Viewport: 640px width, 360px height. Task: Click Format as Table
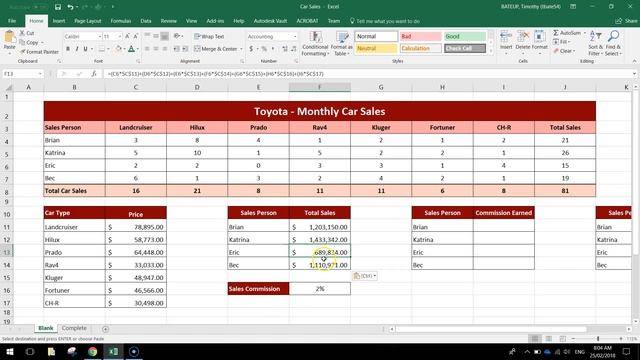tap(341, 44)
